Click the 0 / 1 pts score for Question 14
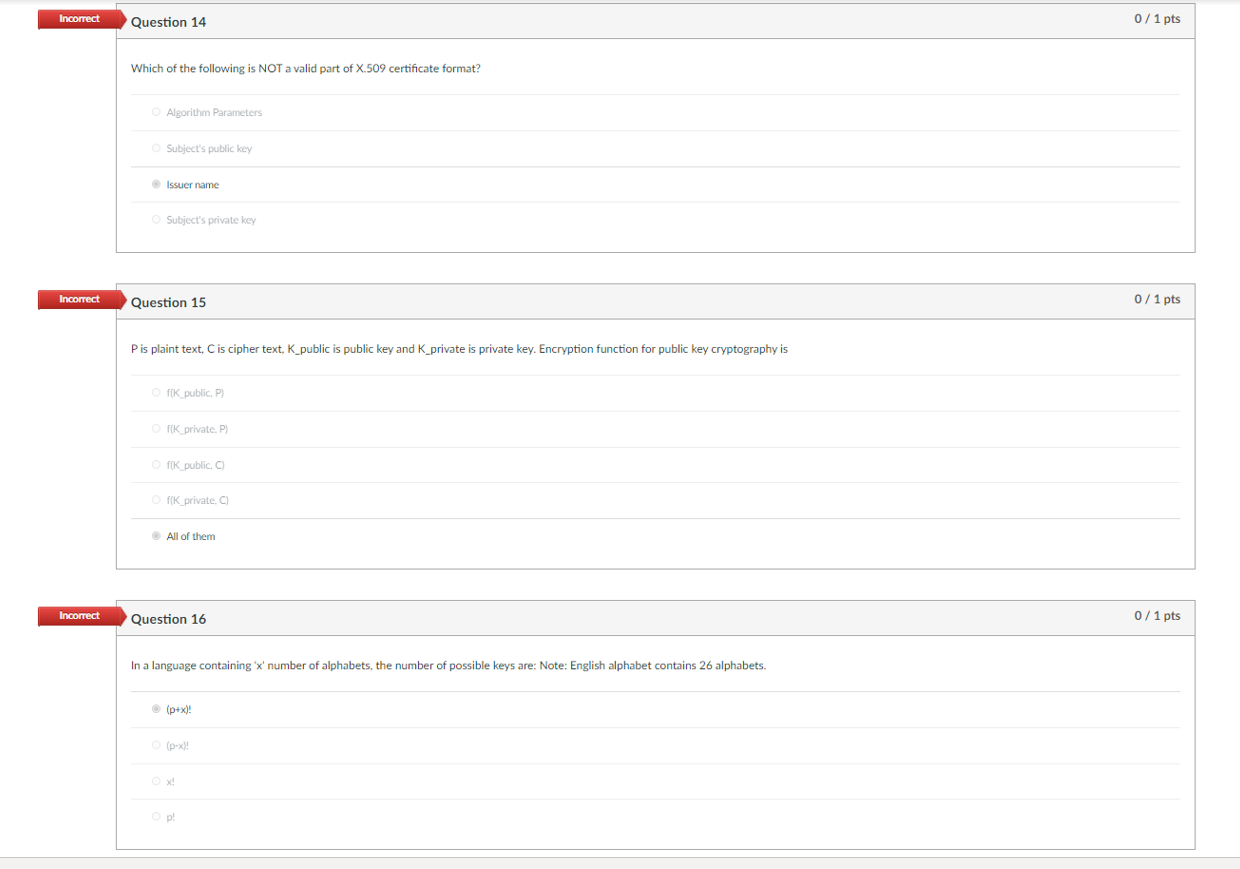 coord(1157,19)
